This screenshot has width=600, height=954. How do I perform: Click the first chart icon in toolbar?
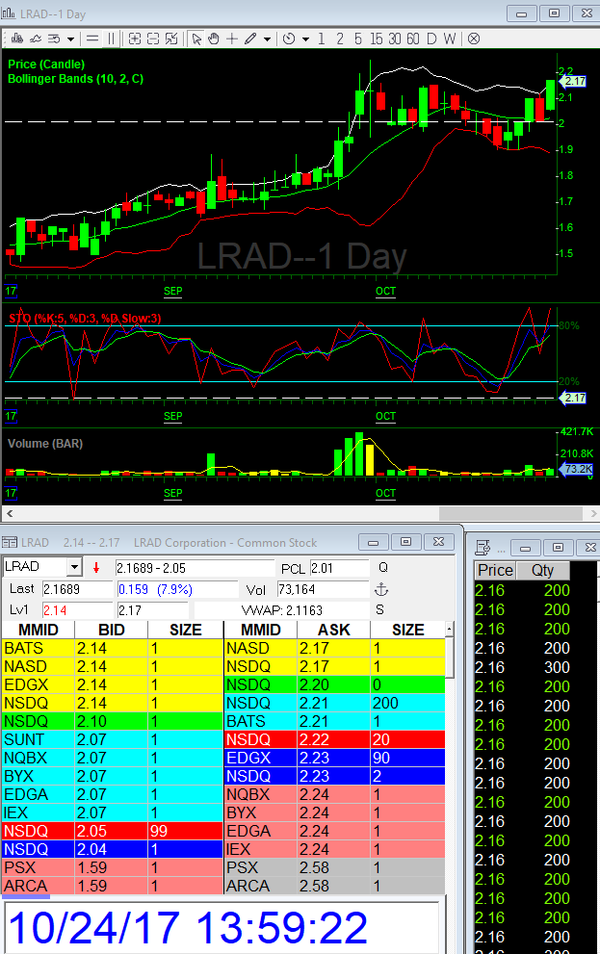(x=13, y=38)
